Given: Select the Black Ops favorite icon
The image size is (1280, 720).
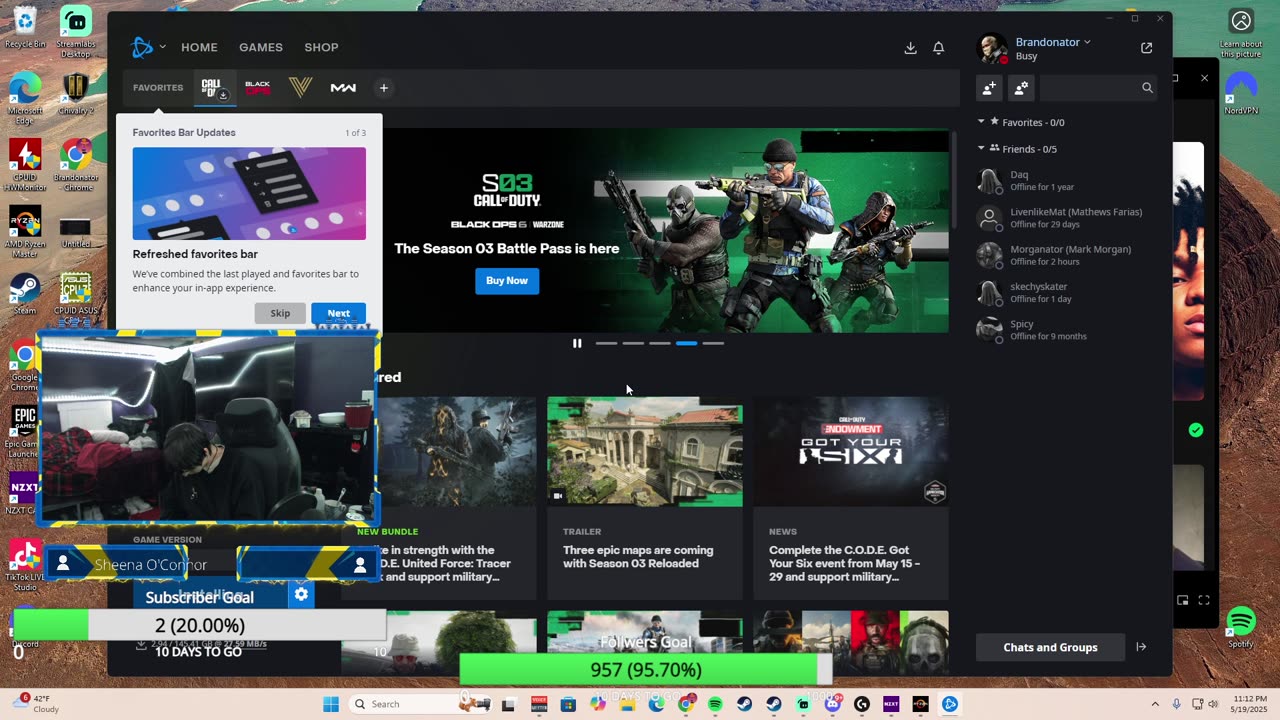Looking at the screenshot, I should pos(257,88).
